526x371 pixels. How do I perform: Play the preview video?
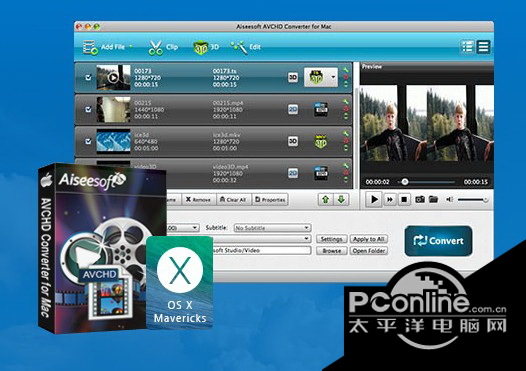(x=374, y=200)
